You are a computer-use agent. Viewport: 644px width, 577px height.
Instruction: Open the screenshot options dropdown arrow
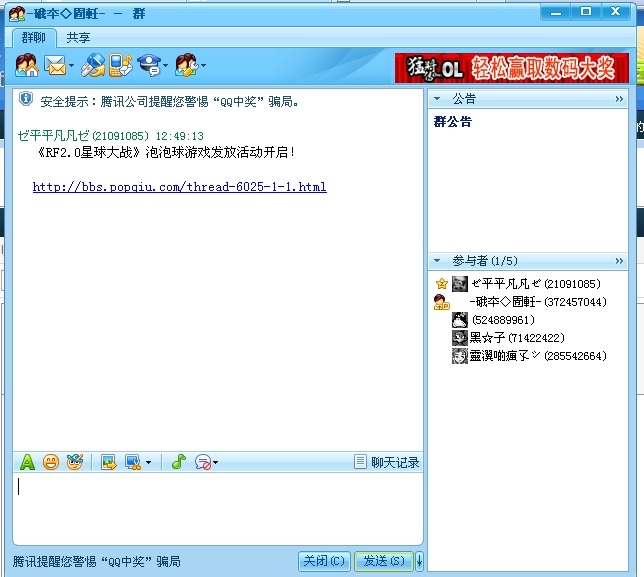click(149, 463)
